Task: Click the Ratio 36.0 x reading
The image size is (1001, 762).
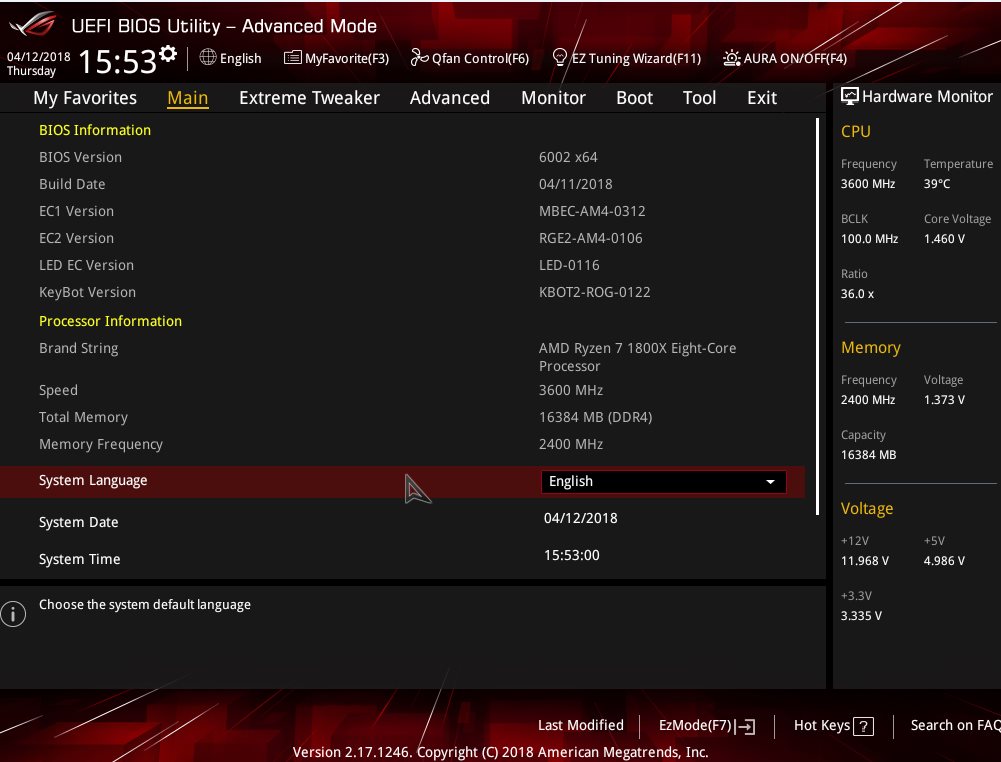Action: click(x=857, y=294)
